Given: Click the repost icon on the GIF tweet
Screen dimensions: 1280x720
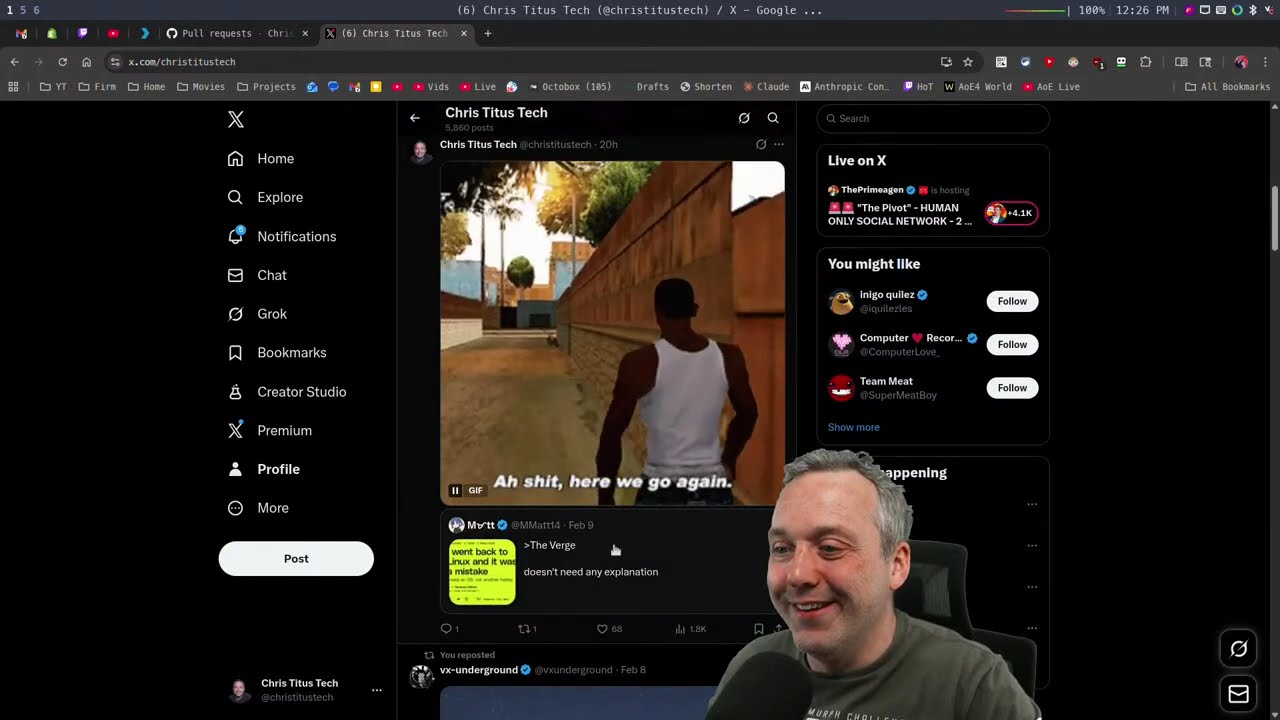Looking at the screenshot, I should coord(524,629).
